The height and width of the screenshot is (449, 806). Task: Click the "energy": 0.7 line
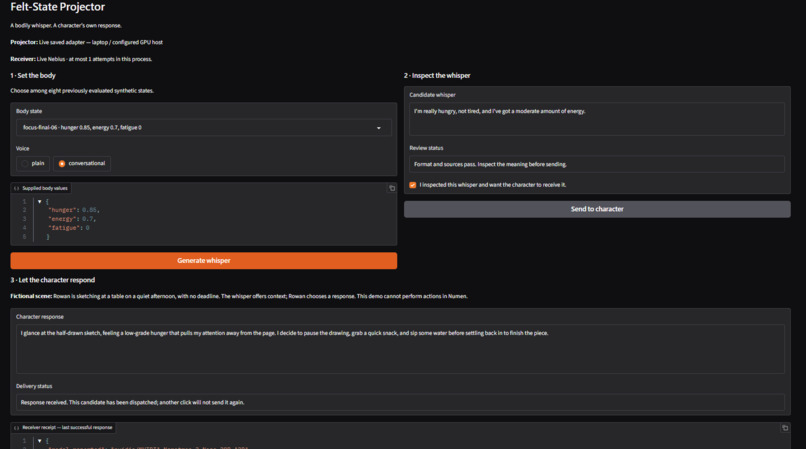tap(71, 219)
